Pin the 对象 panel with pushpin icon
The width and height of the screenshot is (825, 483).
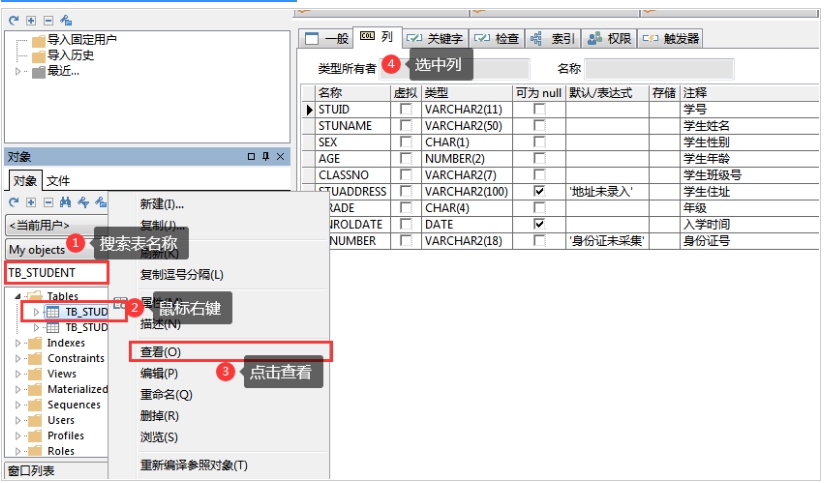pos(266,157)
